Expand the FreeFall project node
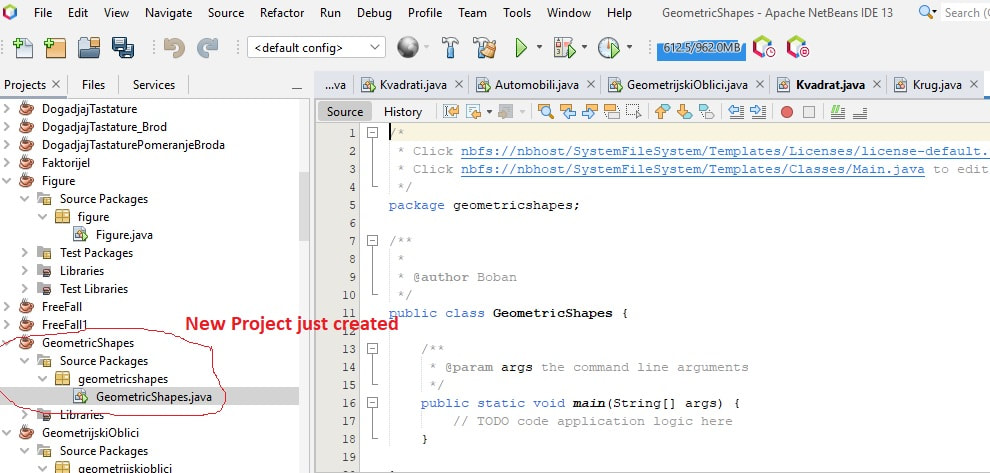The height and width of the screenshot is (473, 990). [7, 307]
